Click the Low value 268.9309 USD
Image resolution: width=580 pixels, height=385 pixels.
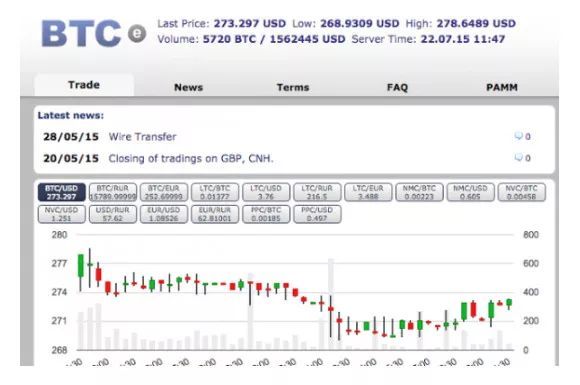coord(360,24)
